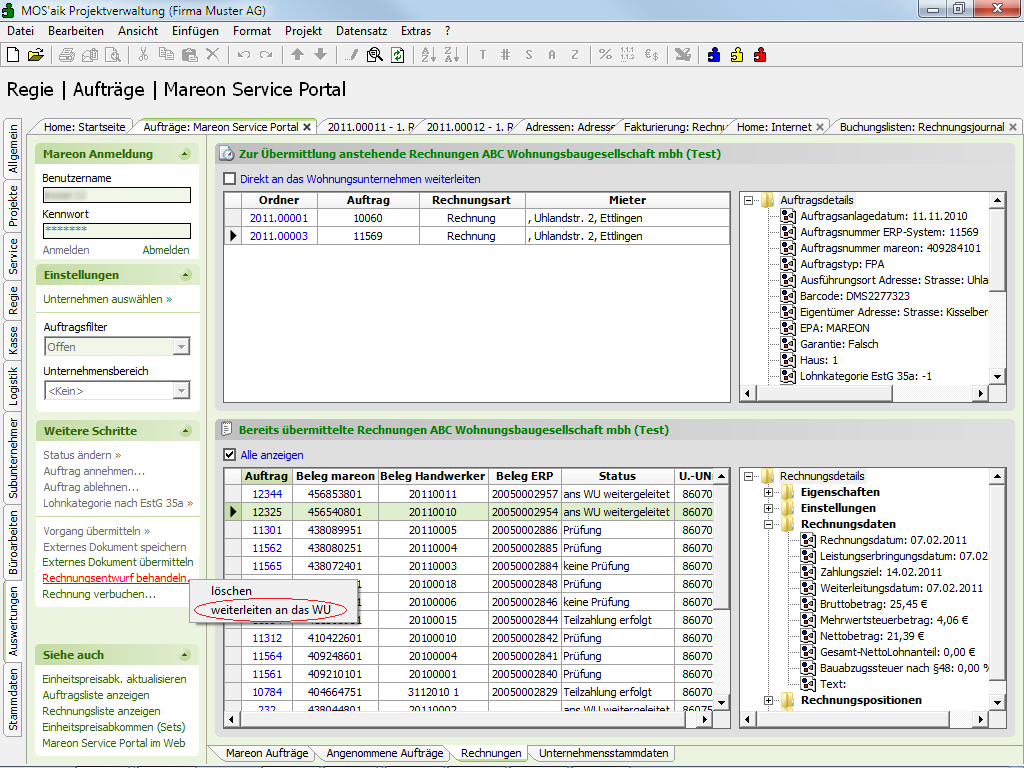
Task: Click the Redo arrow icon
Action: [x=266, y=56]
